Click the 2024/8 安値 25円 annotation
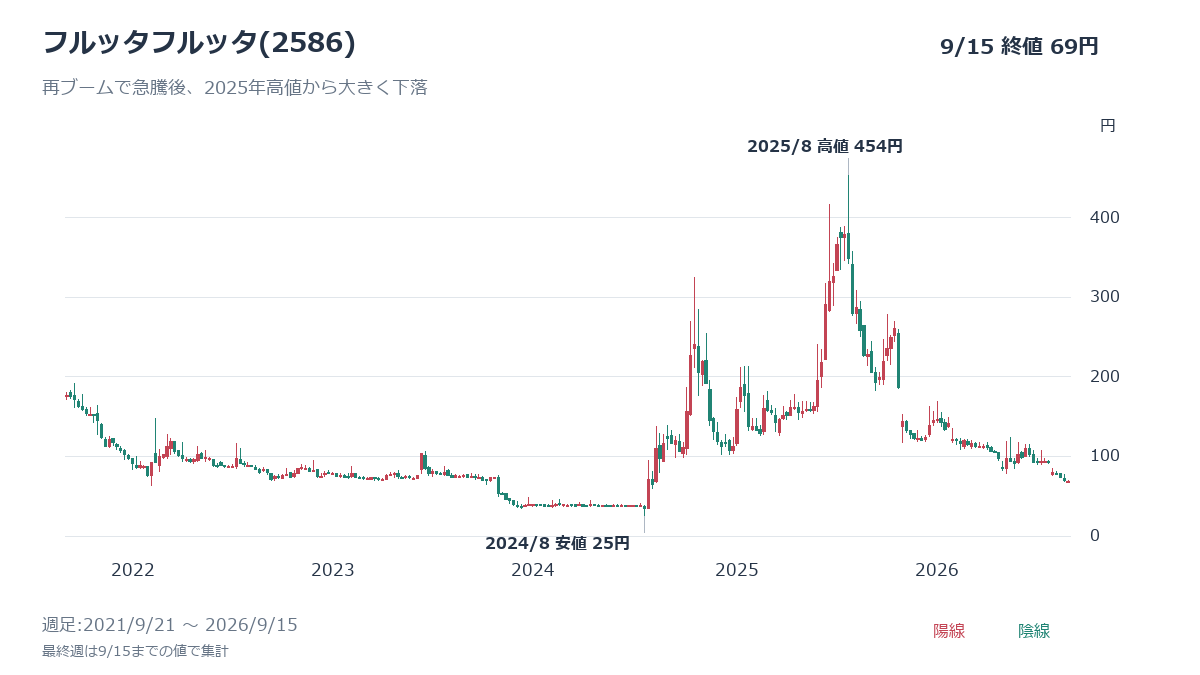Viewport: 1200px width, 675px height. click(558, 543)
